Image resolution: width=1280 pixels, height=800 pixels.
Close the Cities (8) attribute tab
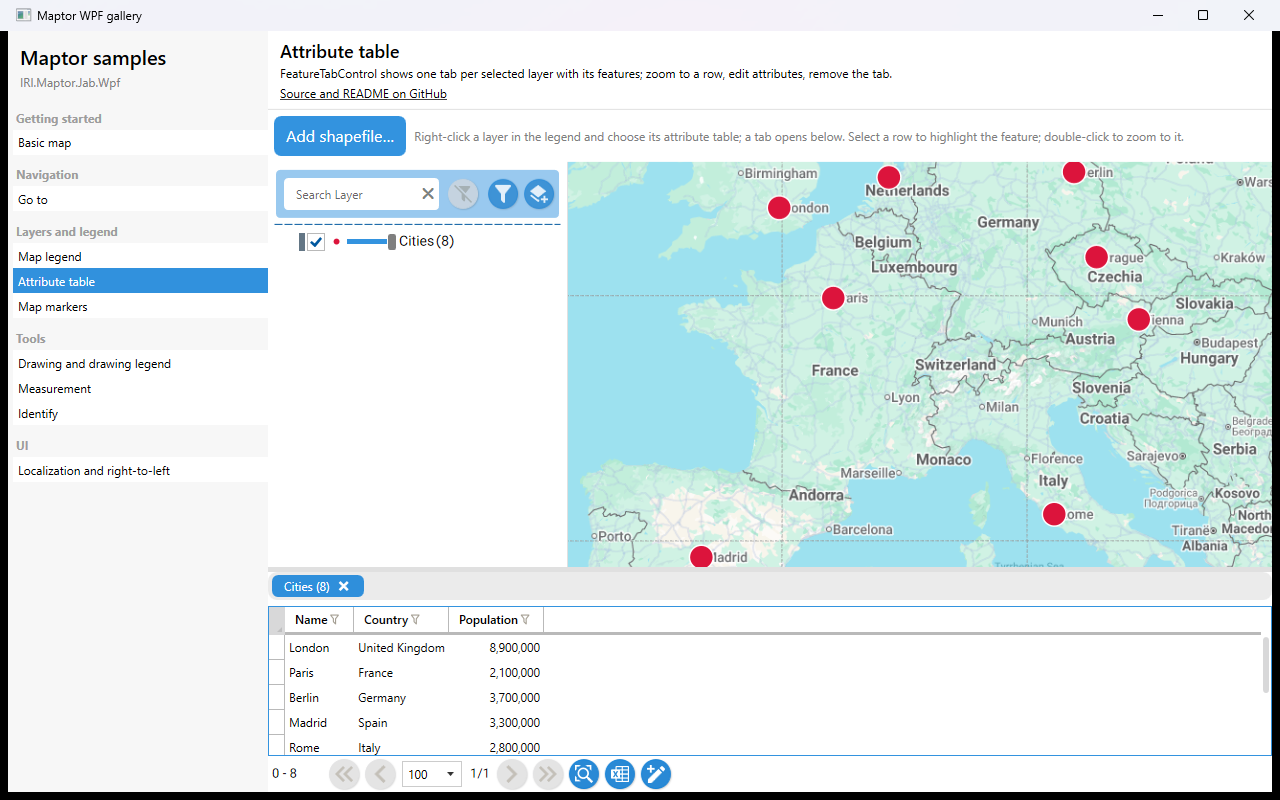344,587
